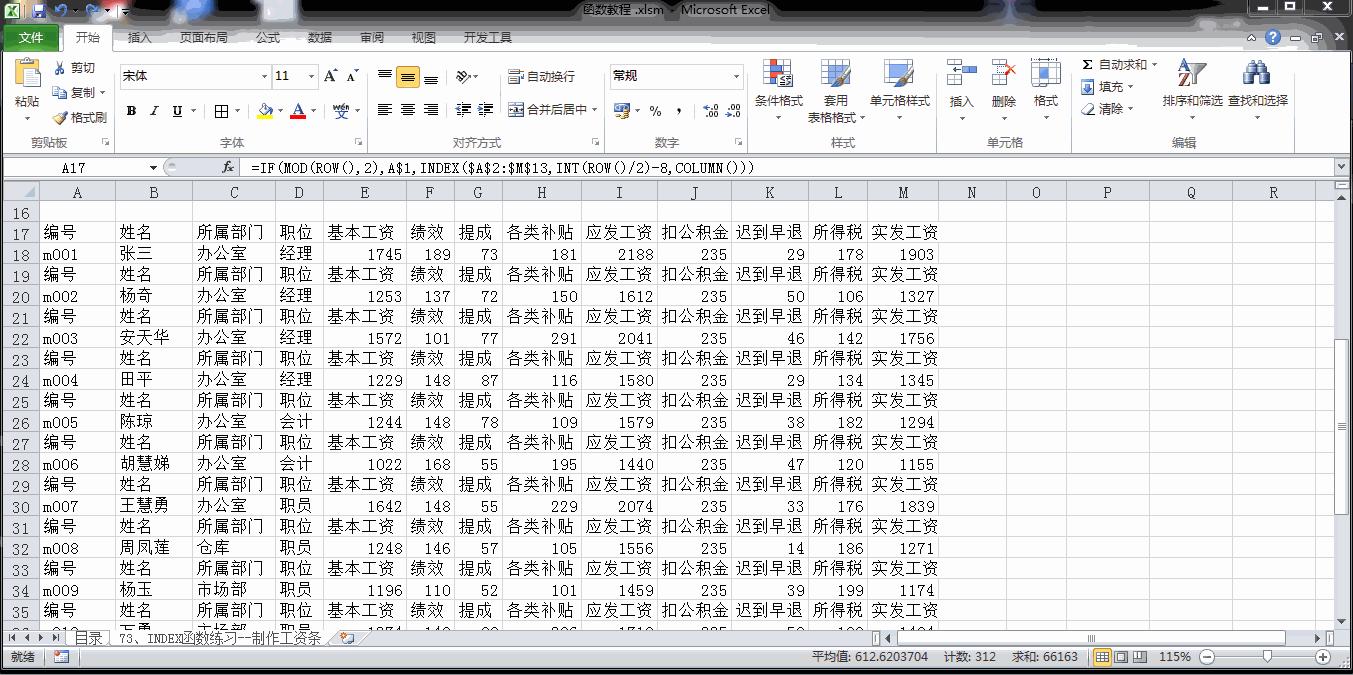1353x675 pixels.
Task: Click the Format Painter brush icon
Action: pyautogui.click(x=60, y=118)
